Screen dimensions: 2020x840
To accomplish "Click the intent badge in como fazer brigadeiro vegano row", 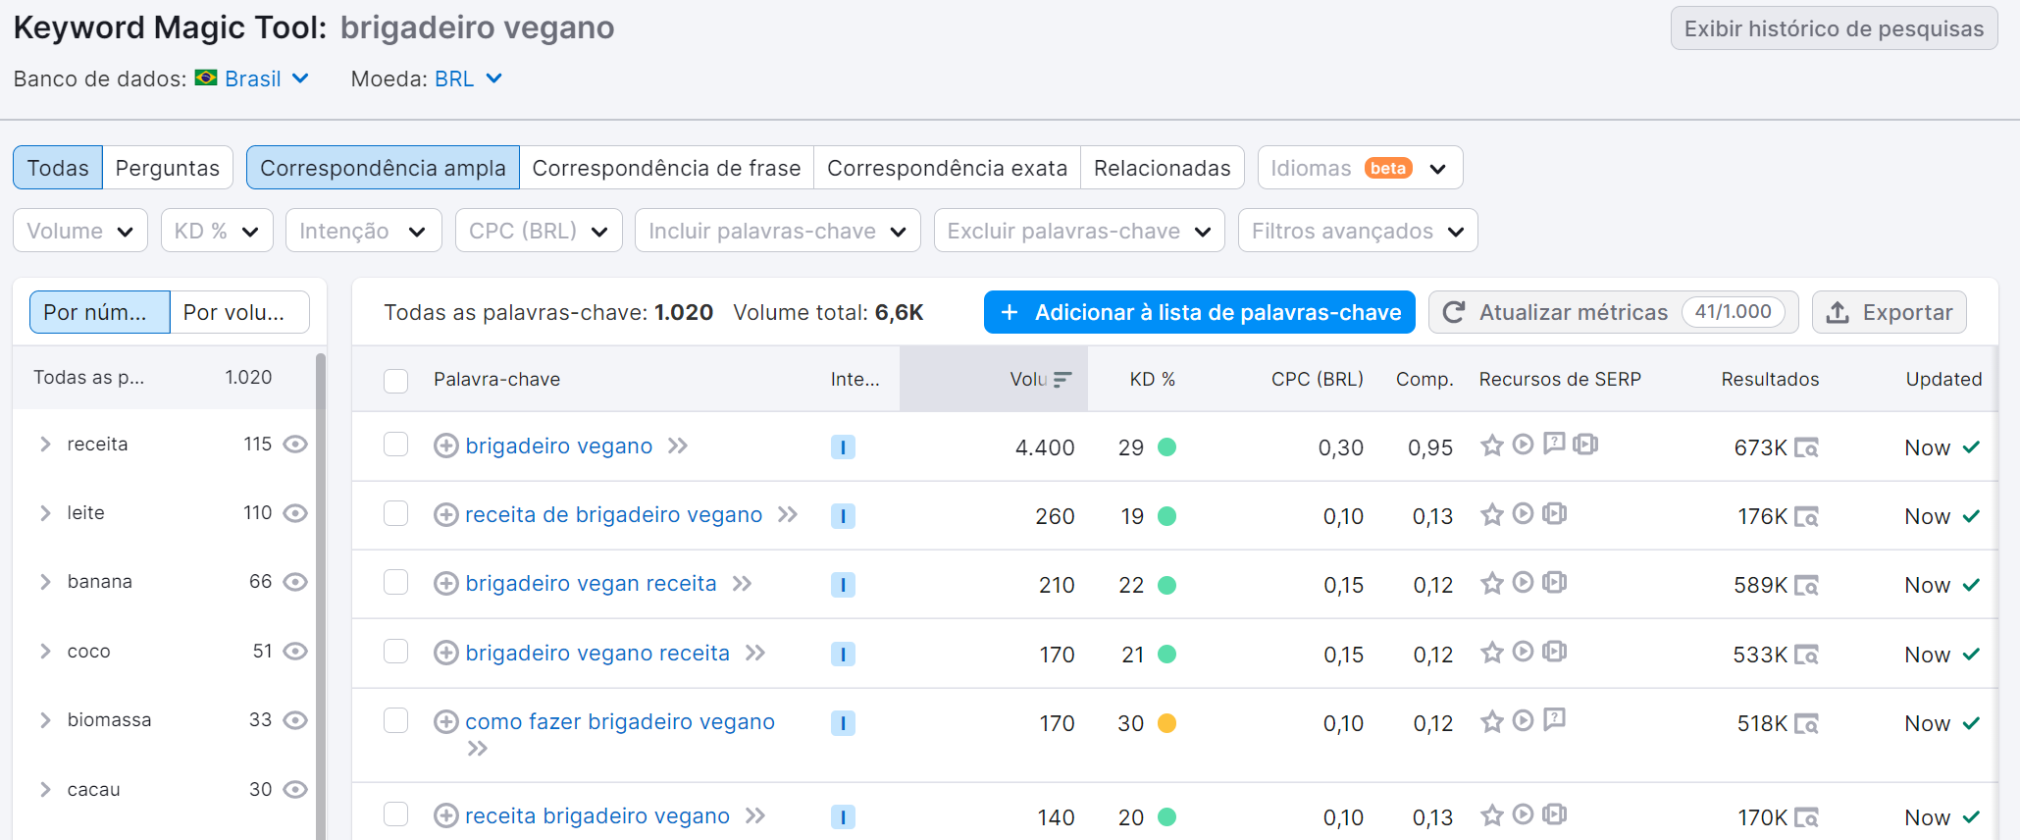I will (x=843, y=723).
